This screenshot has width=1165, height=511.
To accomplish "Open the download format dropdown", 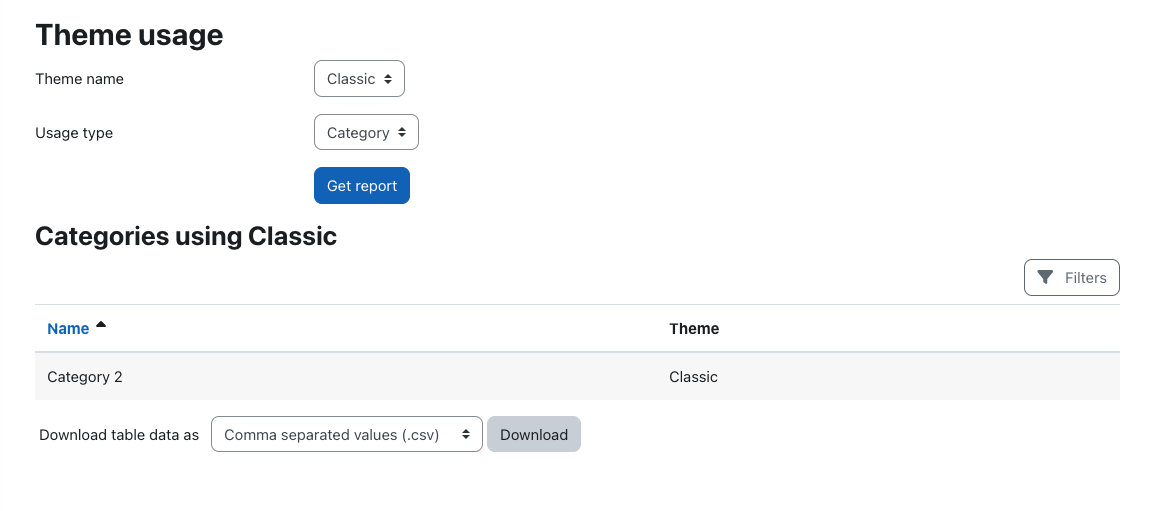I will tap(347, 434).
